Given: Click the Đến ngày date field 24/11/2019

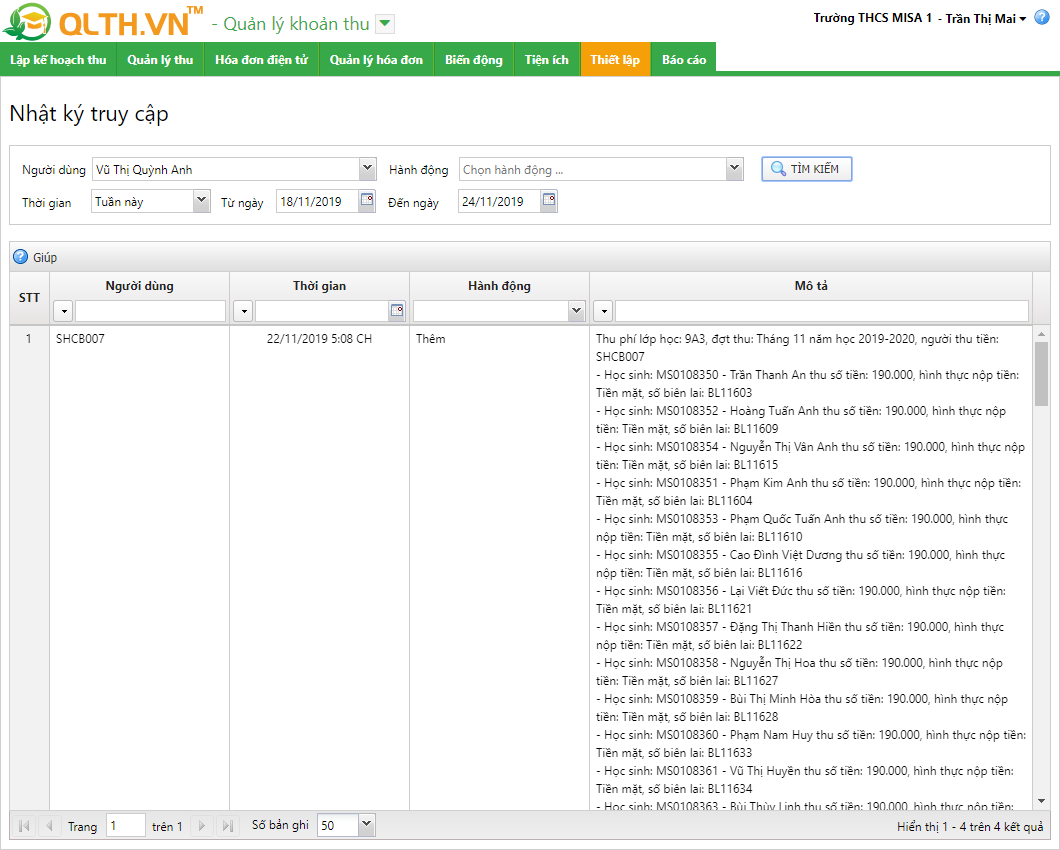Looking at the screenshot, I should 499,201.
